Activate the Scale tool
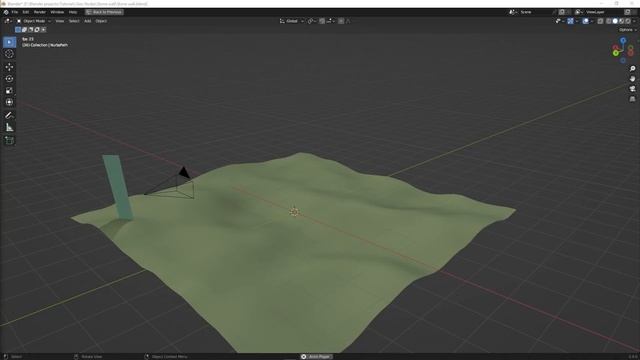 coord(9,90)
